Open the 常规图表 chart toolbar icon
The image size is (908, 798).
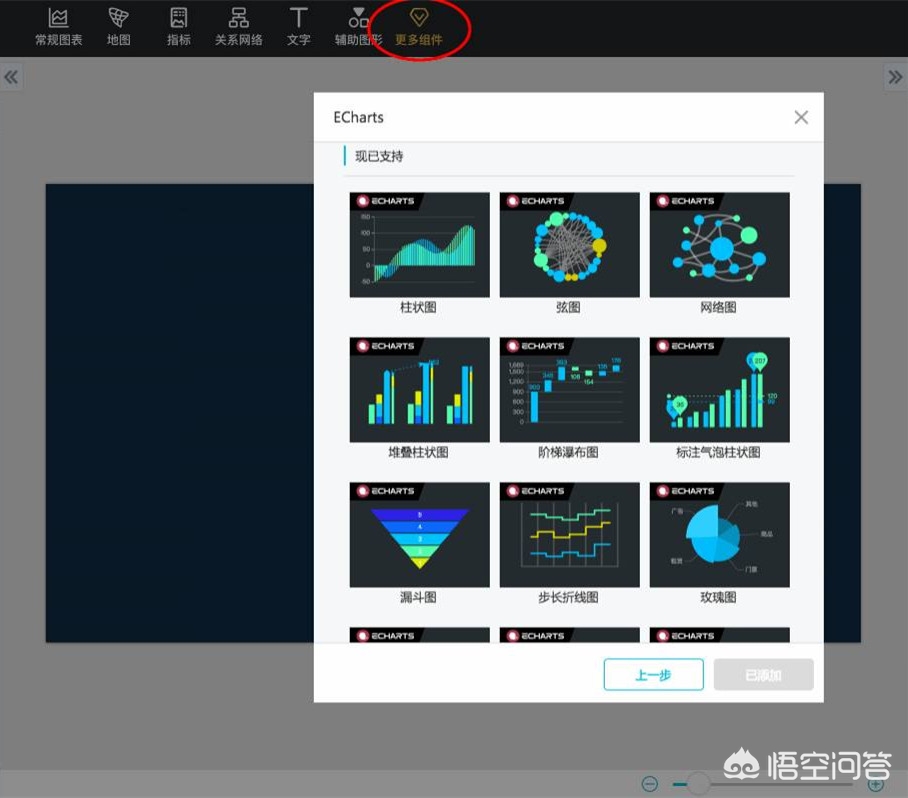pyautogui.click(x=58, y=18)
